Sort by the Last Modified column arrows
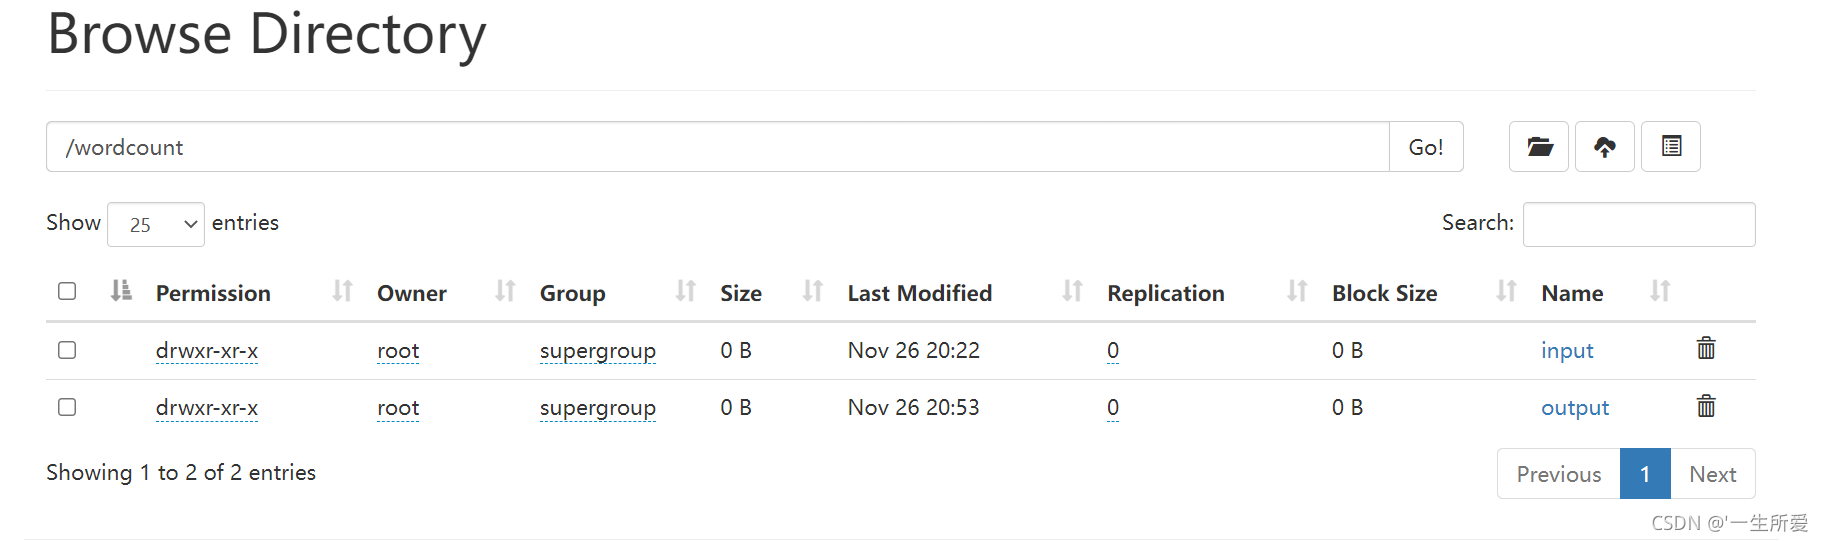This screenshot has height=541, width=1823. (1072, 291)
